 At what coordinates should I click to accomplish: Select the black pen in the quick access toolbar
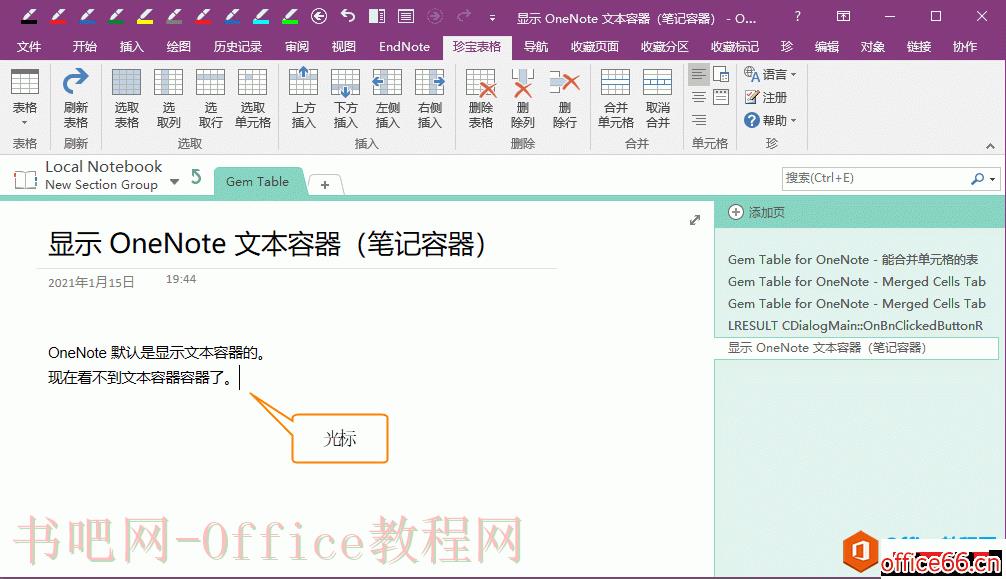[x=28, y=16]
